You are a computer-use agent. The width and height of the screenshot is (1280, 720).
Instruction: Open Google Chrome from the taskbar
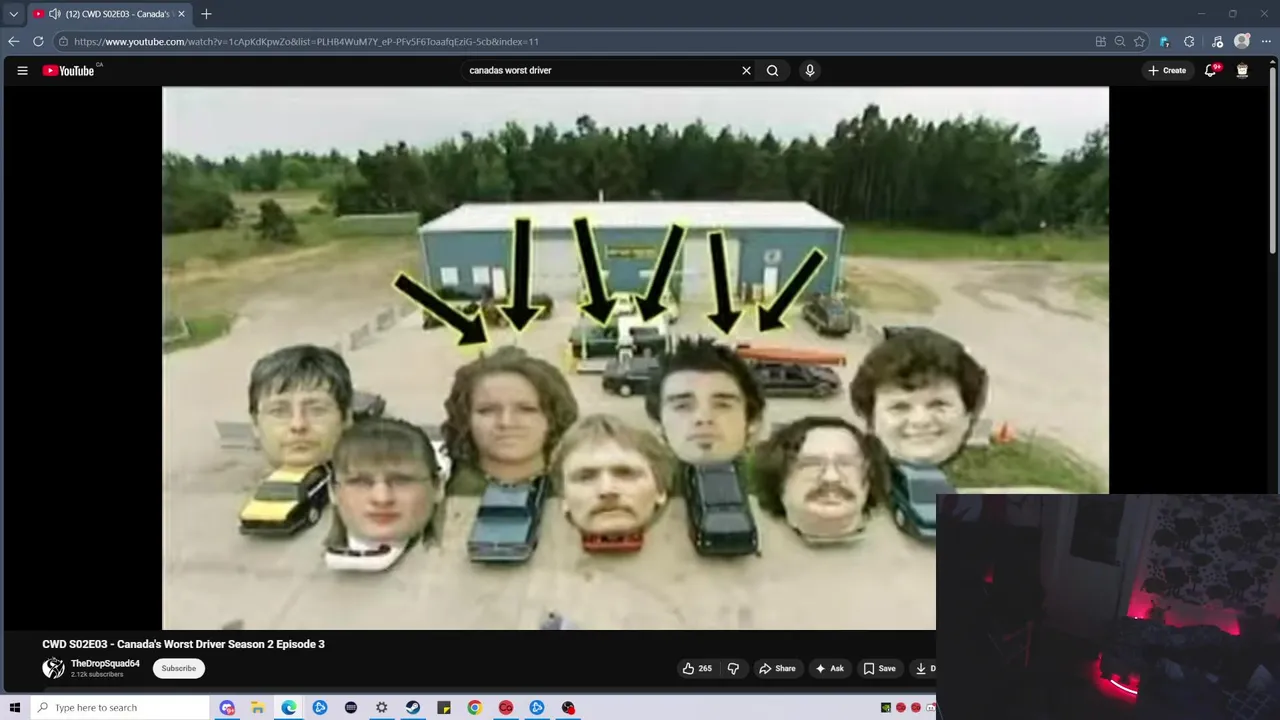[474, 708]
